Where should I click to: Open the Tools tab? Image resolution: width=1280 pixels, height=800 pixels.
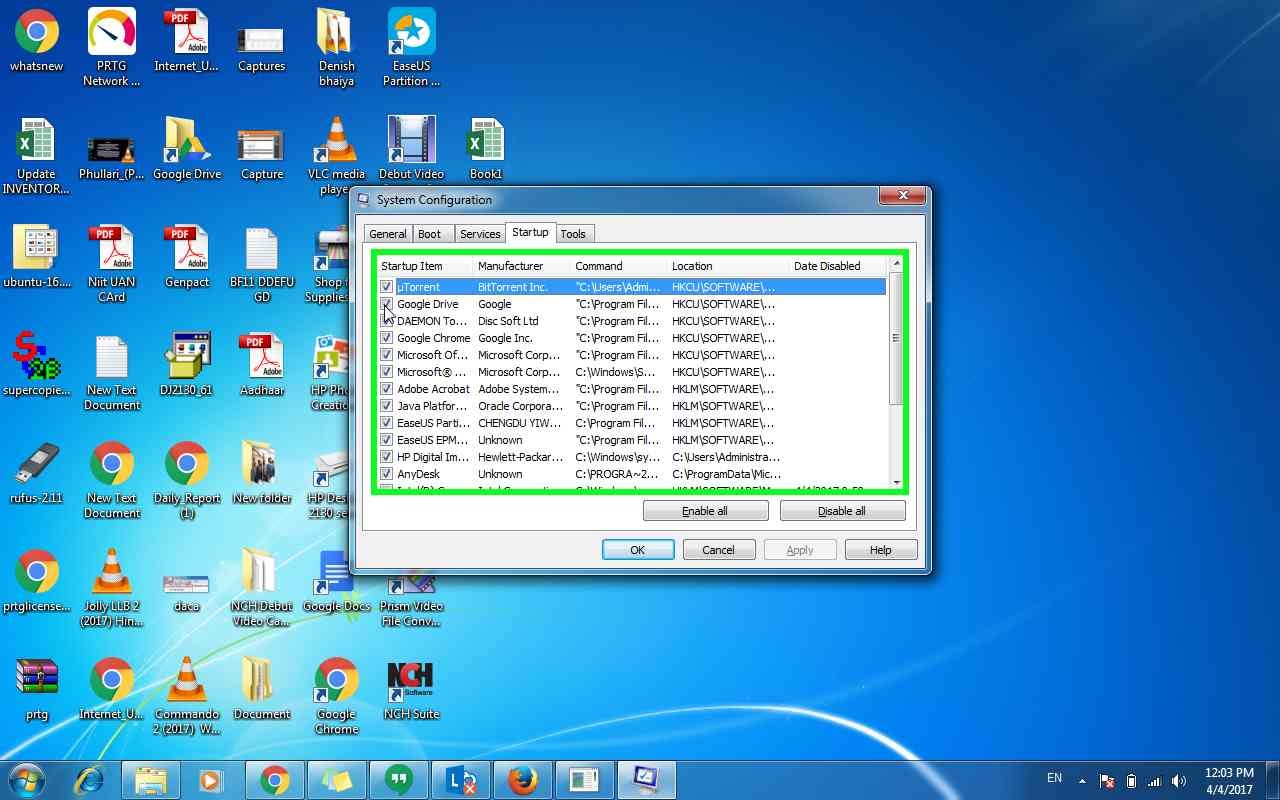point(574,233)
